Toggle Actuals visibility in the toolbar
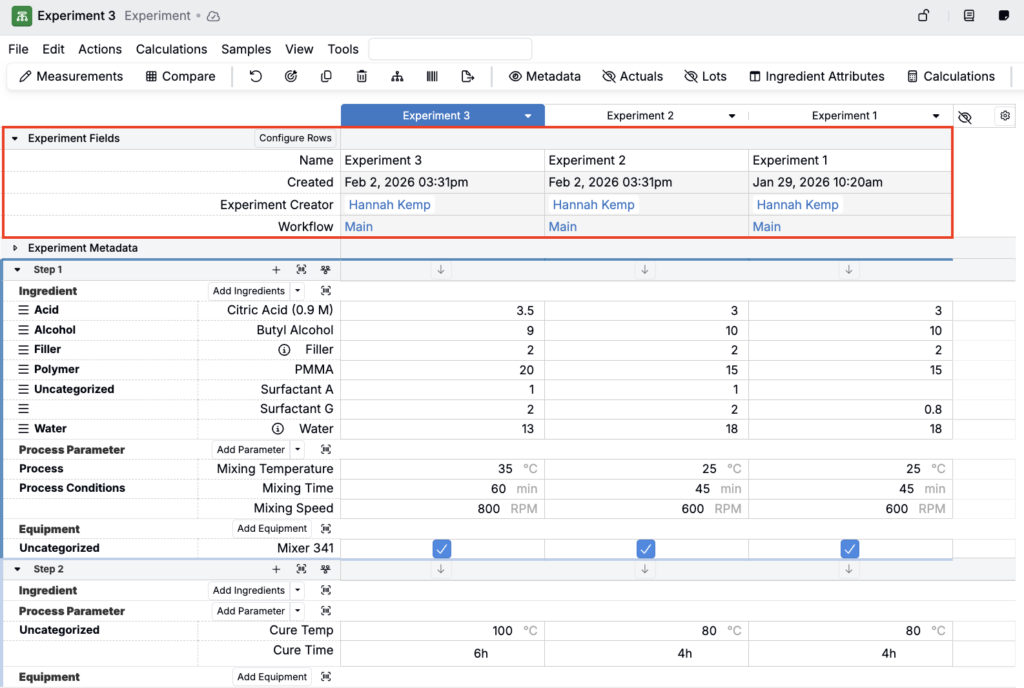The image size is (1024, 688). [632, 76]
